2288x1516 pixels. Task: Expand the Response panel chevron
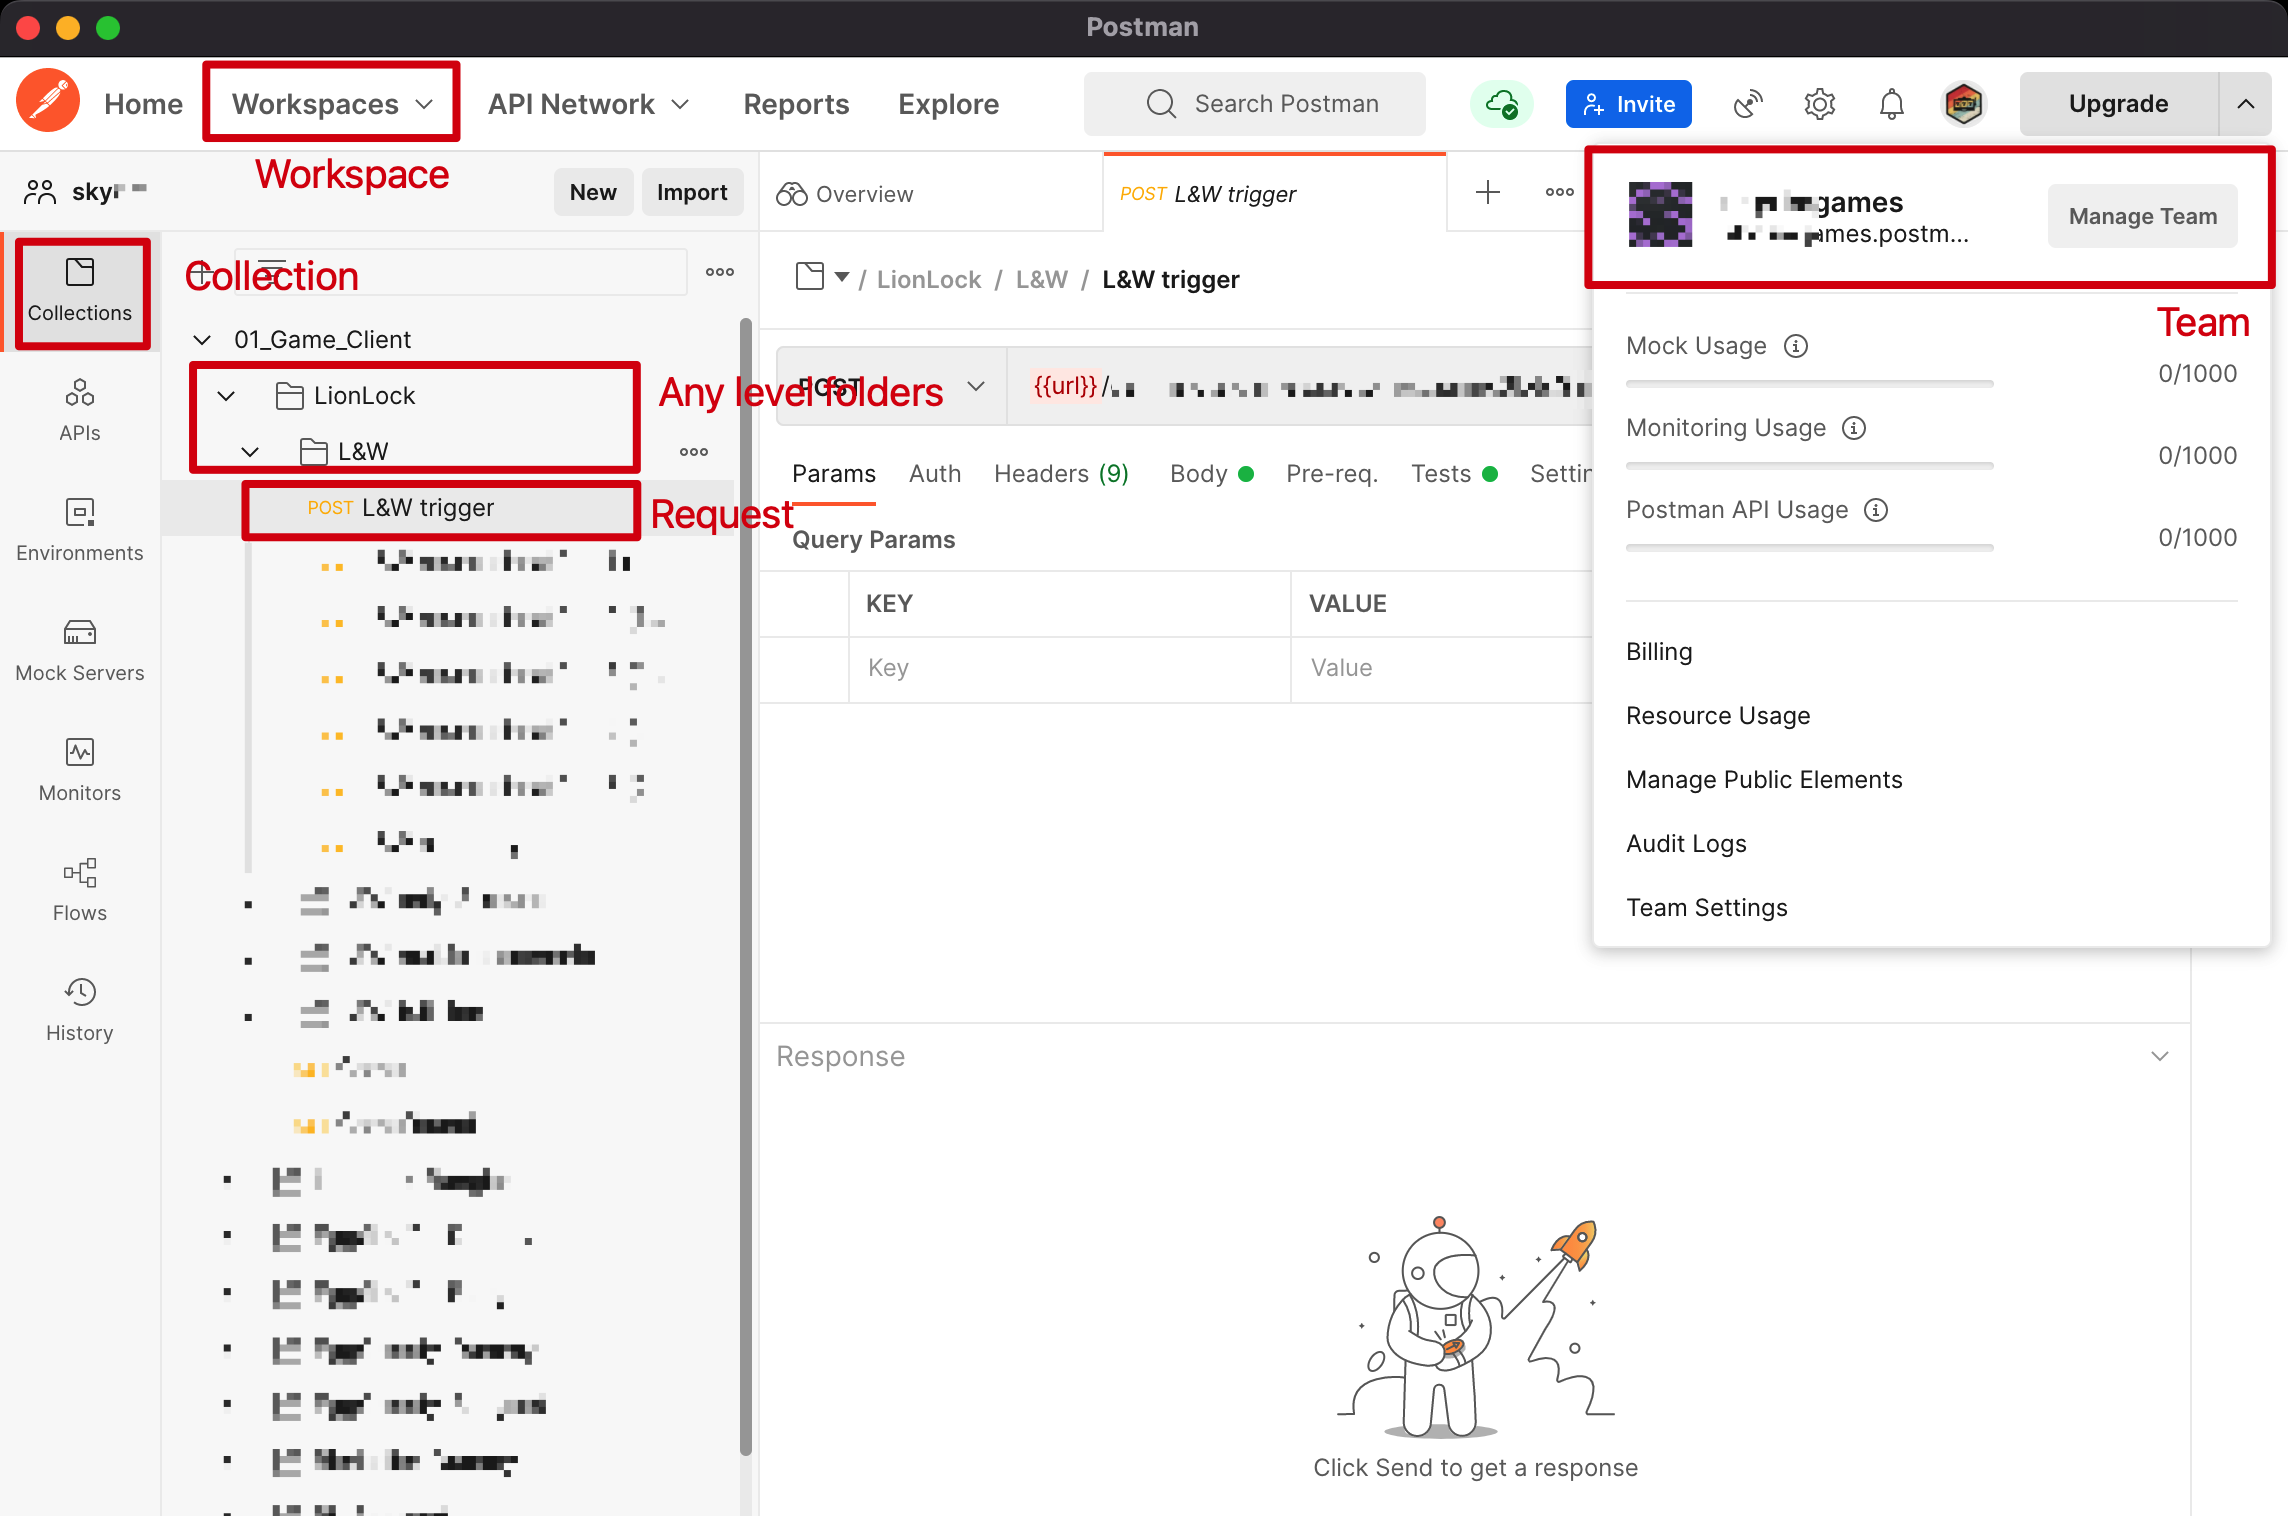2160,1056
